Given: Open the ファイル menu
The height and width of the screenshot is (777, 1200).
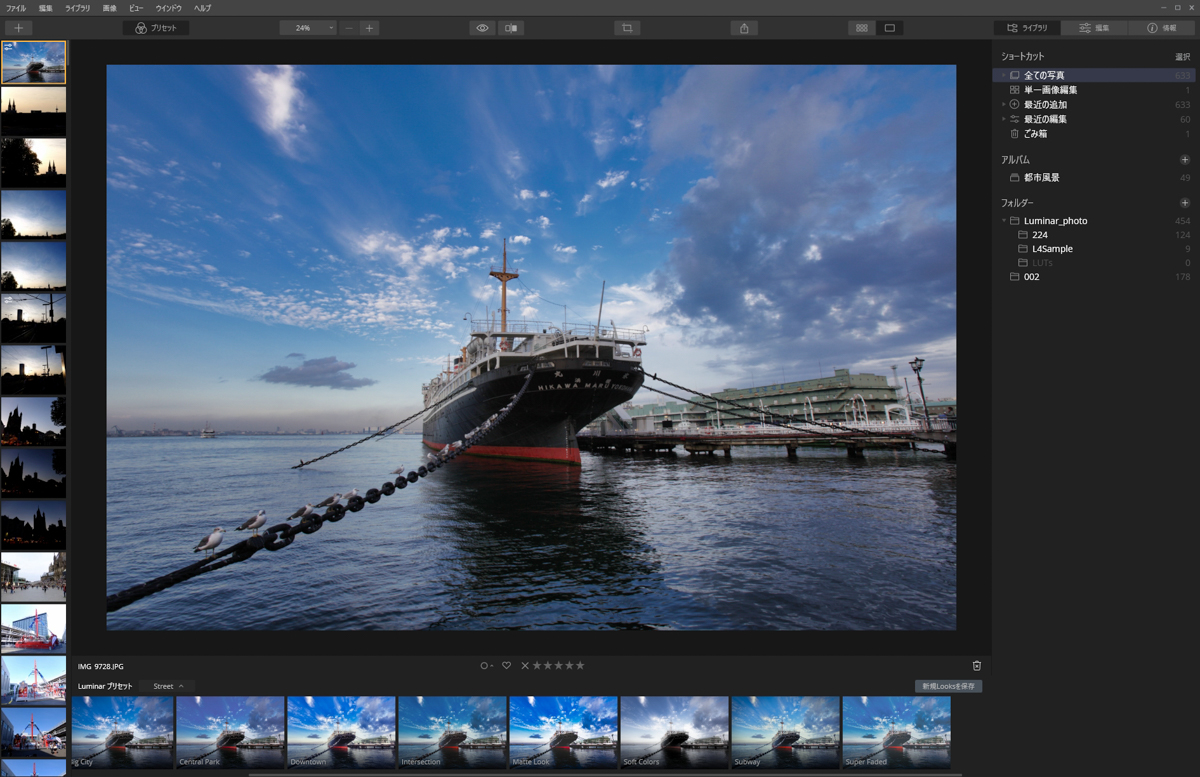Looking at the screenshot, I should [x=16, y=8].
